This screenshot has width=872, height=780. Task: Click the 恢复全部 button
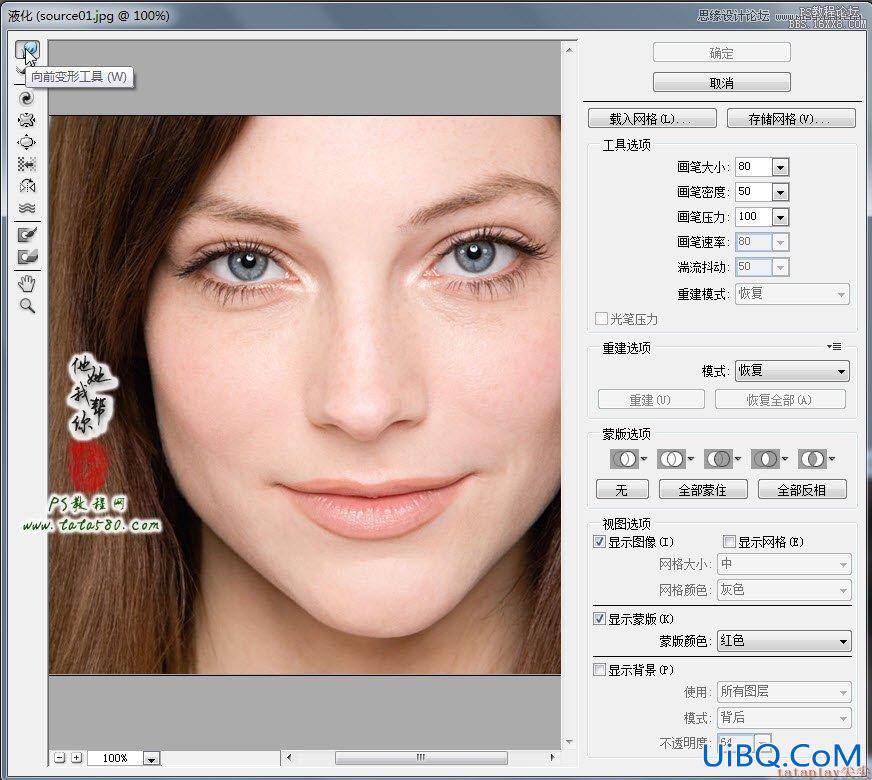click(x=780, y=400)
